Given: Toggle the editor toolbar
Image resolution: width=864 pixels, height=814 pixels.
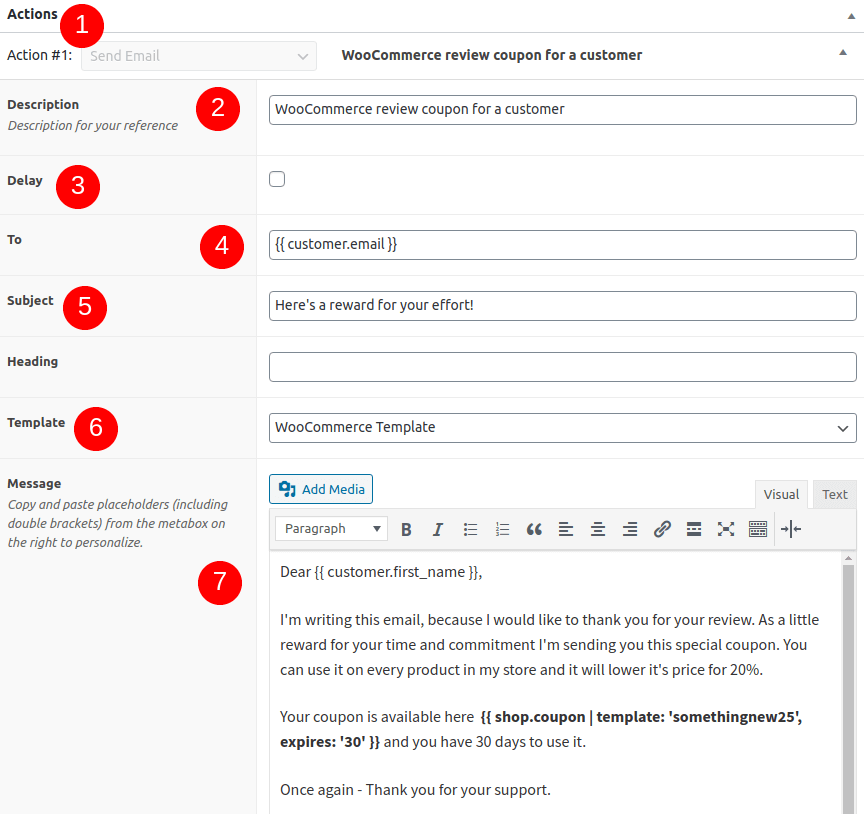Looking at the screenshot, I should coord(758,530).
